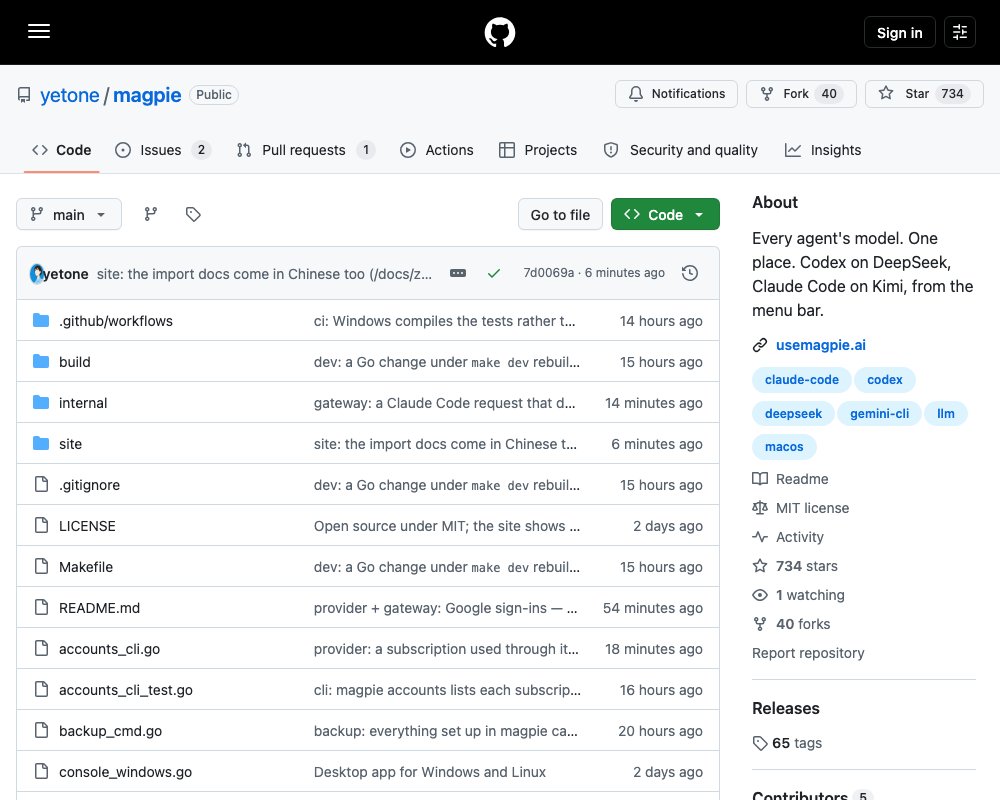Open the build folder
1000x800 pixels.
pyautogui.click(x=75, y=362)
